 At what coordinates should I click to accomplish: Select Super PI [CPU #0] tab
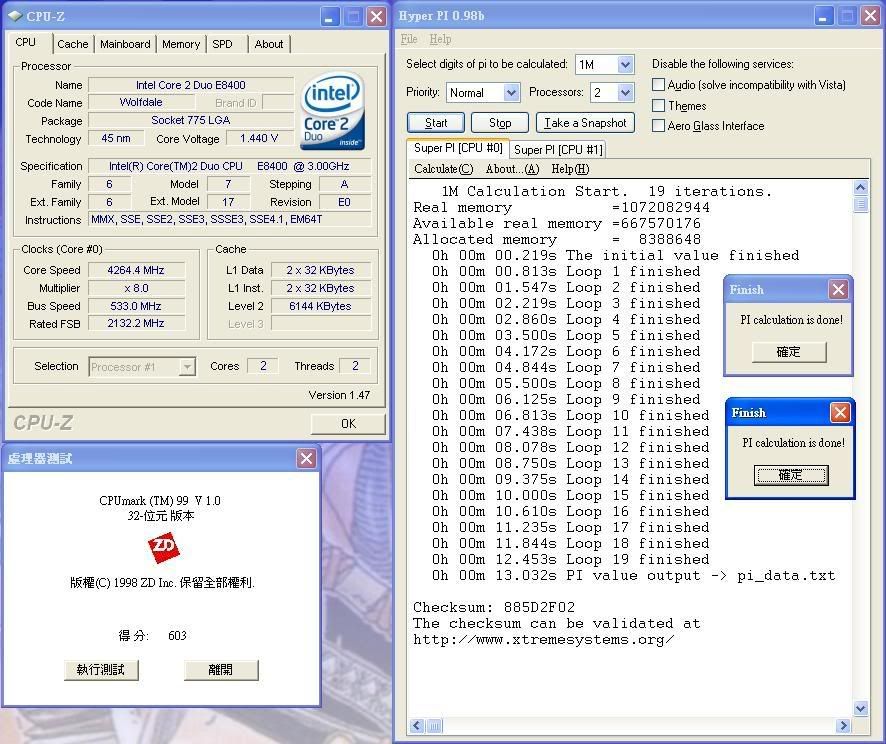coord(458,148)
